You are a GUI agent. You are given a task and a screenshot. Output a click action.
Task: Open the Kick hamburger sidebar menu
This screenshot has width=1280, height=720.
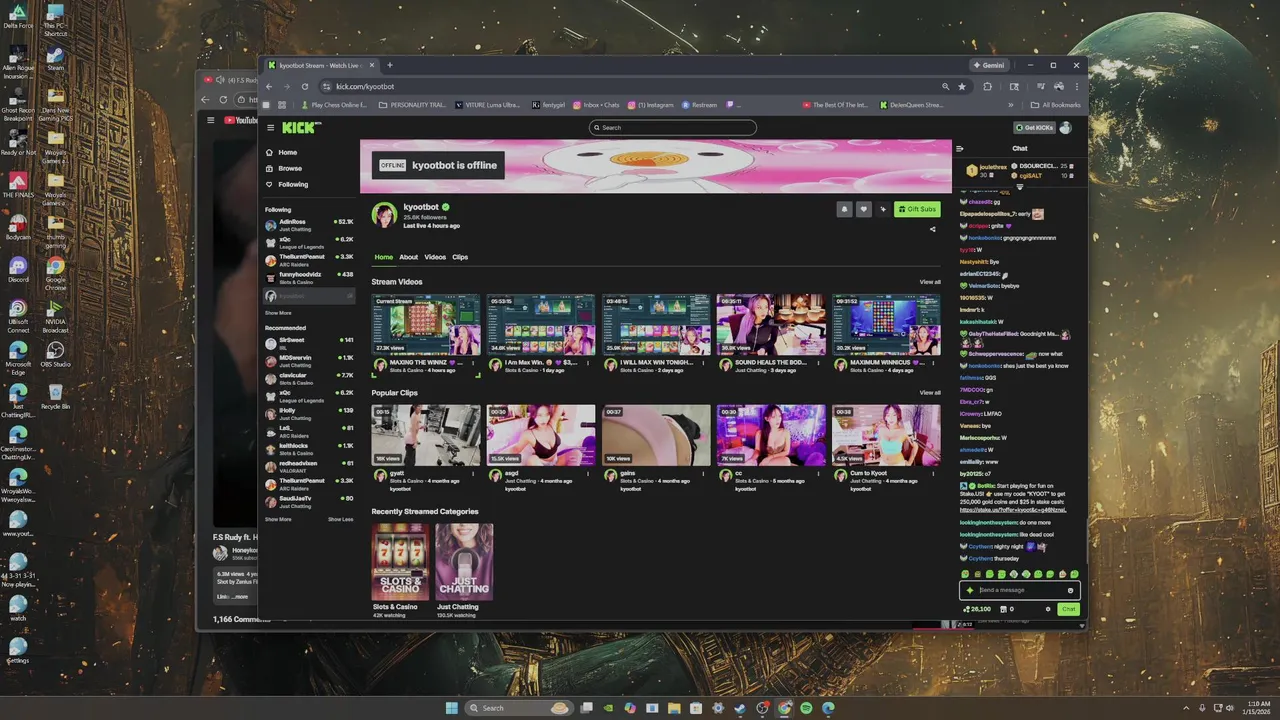pos(270,128)
